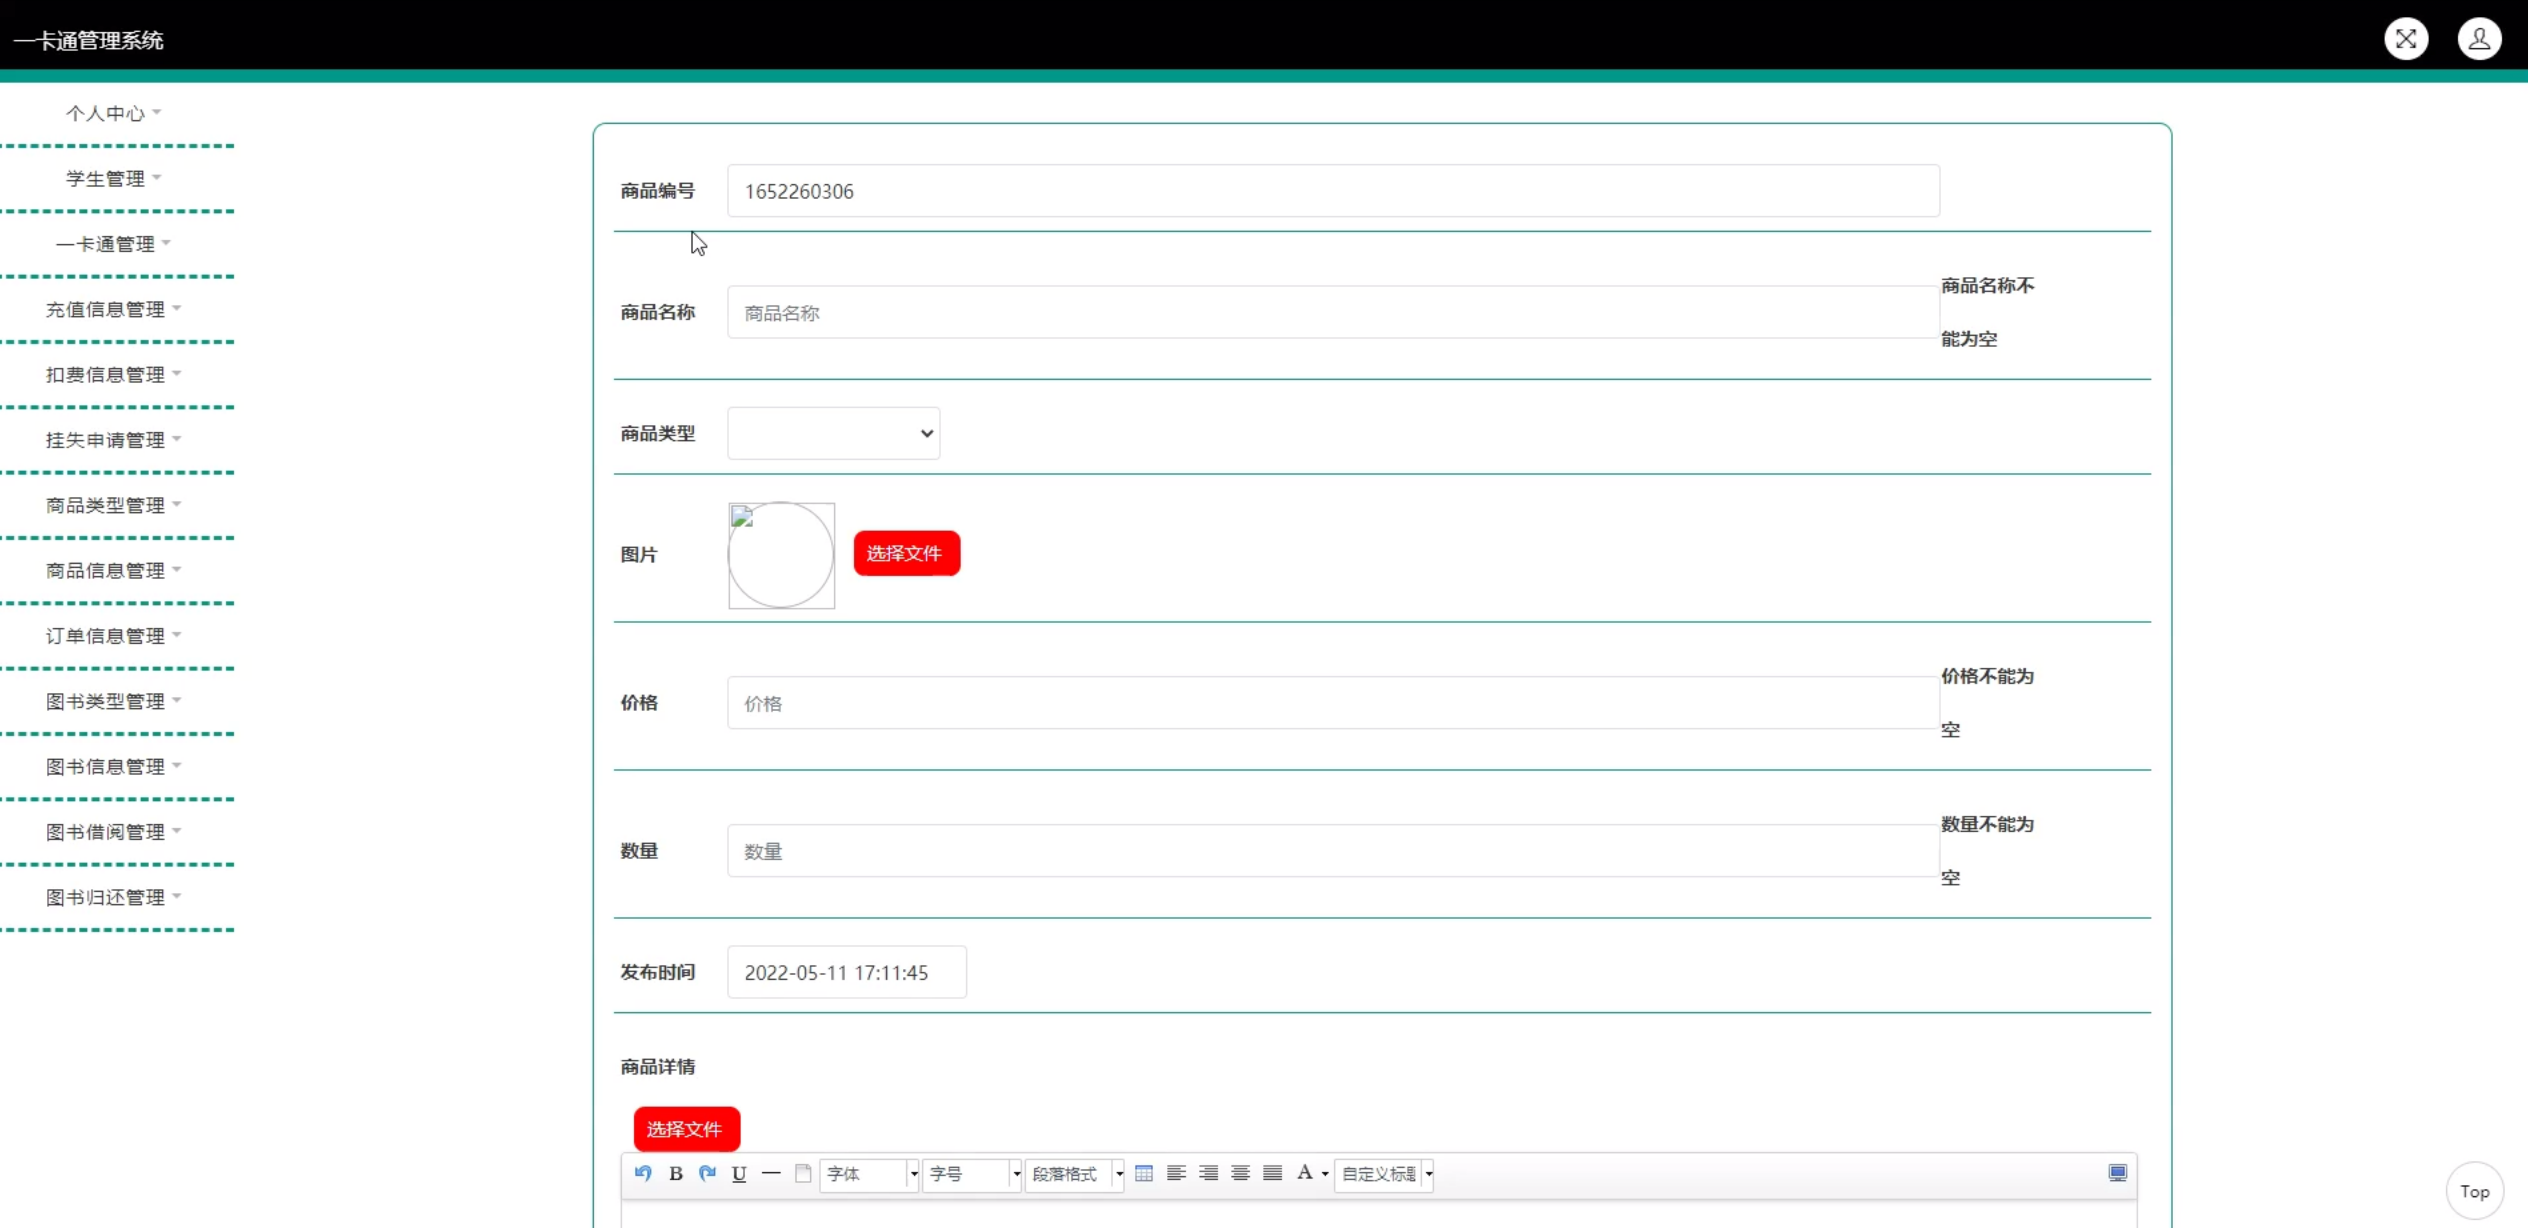This screenshot has height=1228, width=2528.
Task: Align text left in editor
Action: pyautogui.click(x=1176, y=1173)
